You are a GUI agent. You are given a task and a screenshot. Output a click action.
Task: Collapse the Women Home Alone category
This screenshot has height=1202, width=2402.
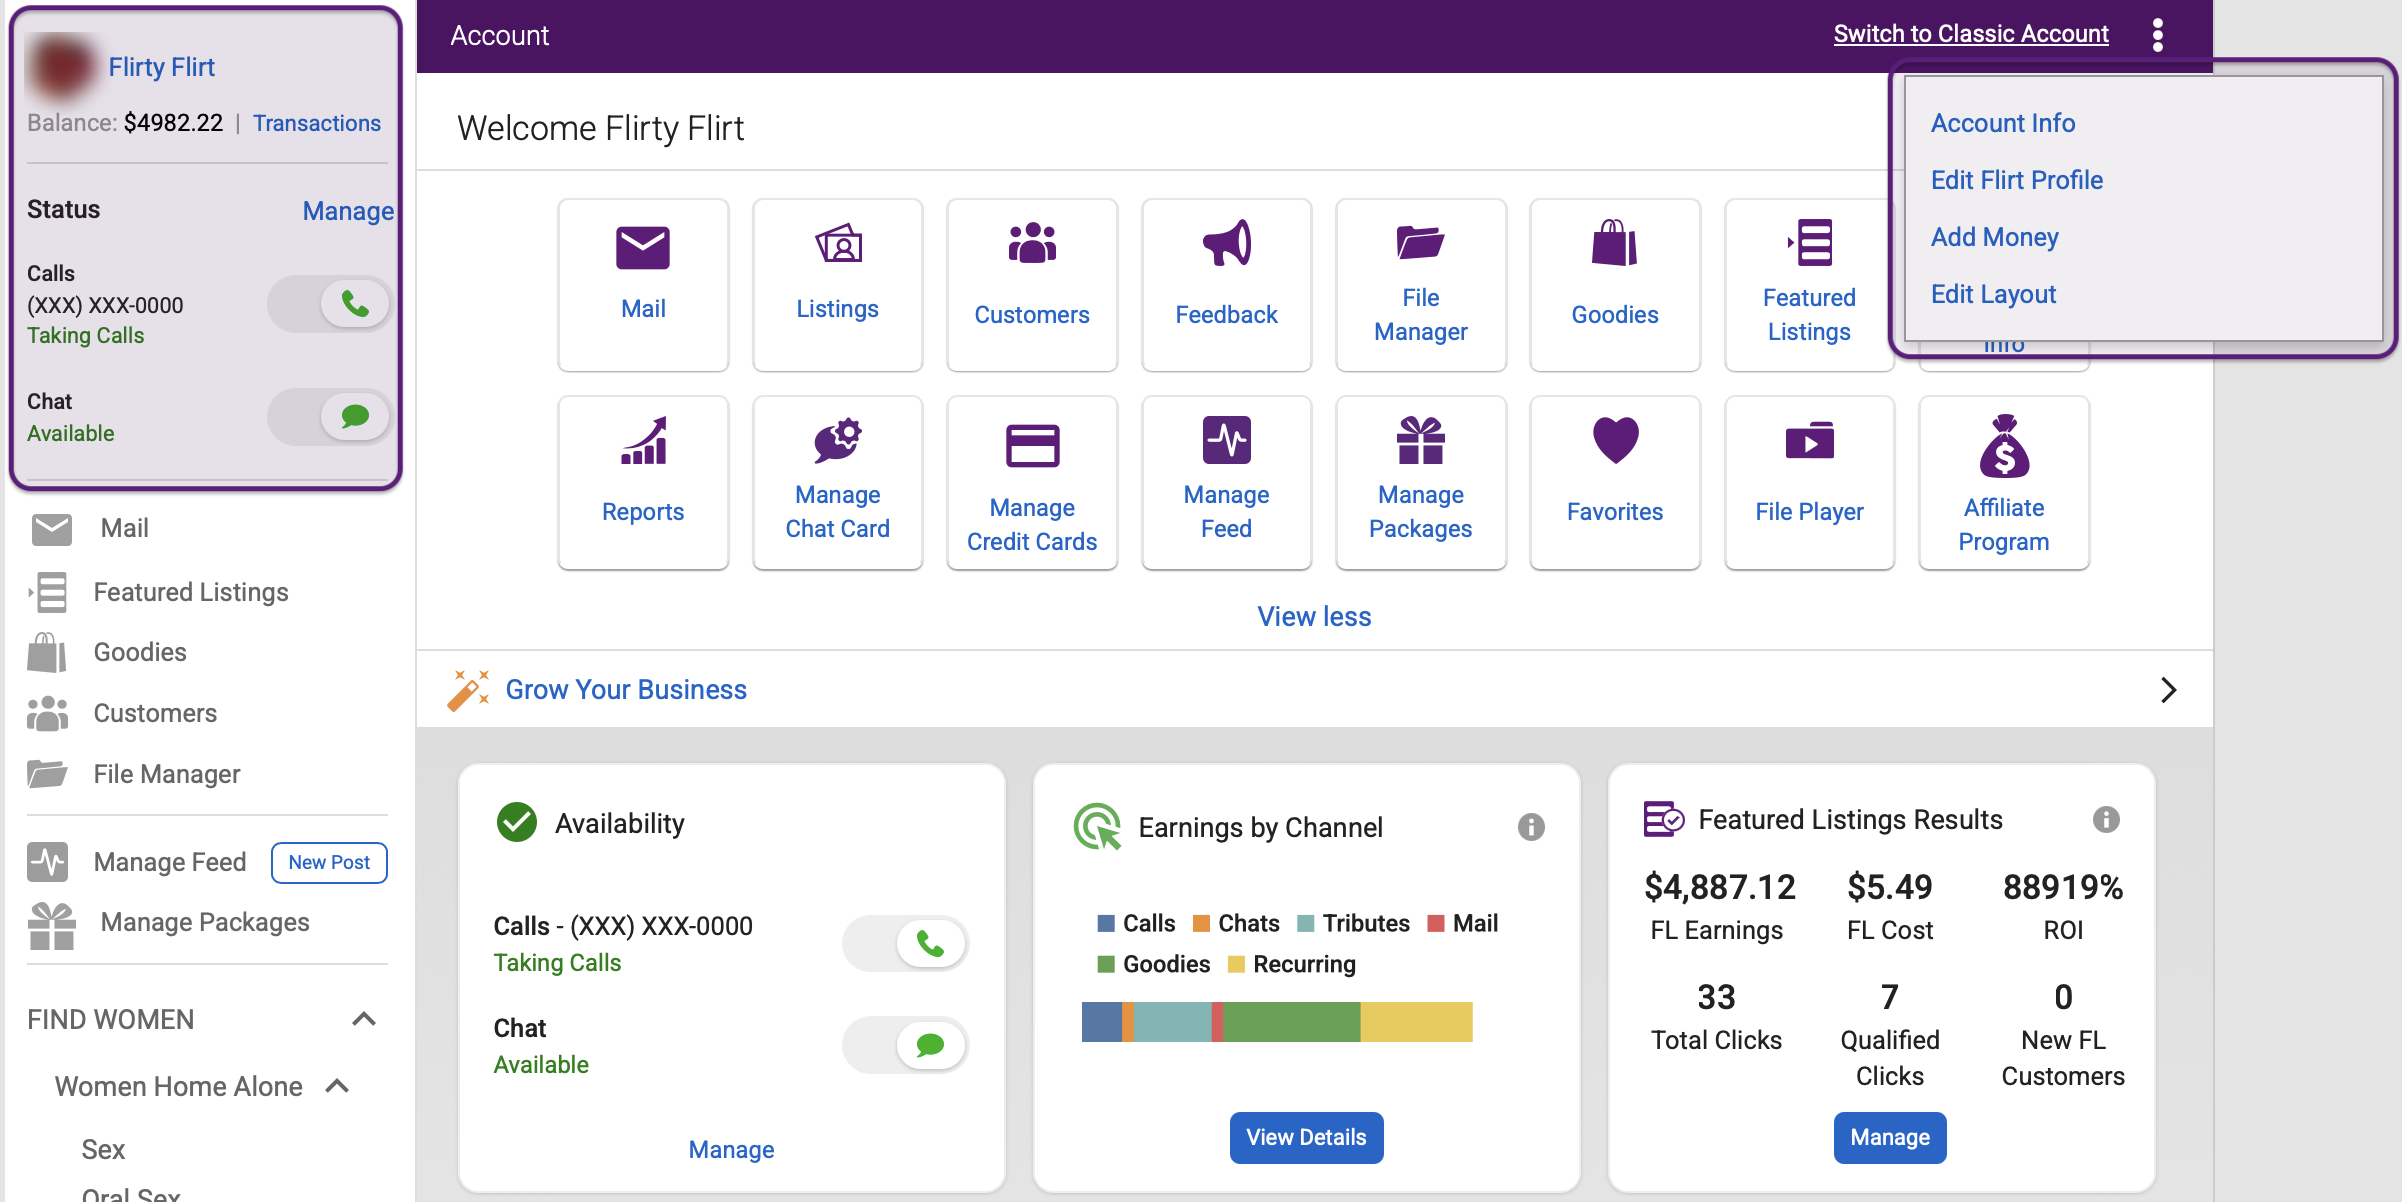[x=338, y=1086]
